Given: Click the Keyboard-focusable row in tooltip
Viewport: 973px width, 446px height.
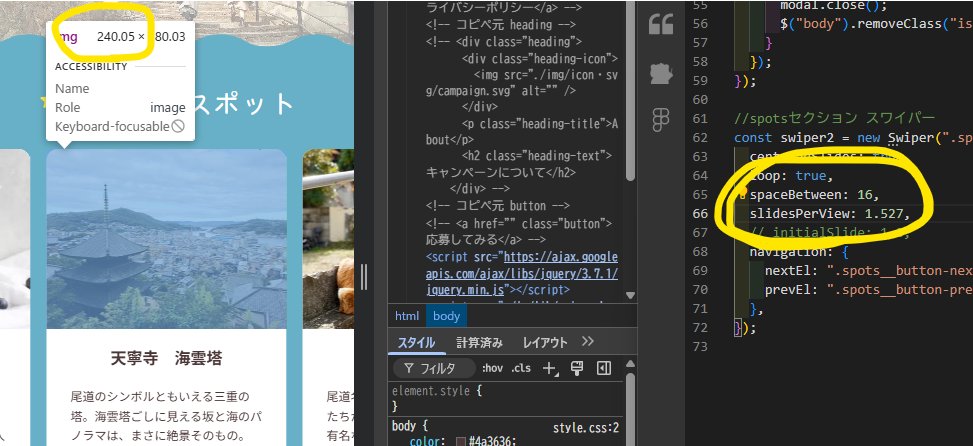Looking at the screenshot, I should click(120, 127).
